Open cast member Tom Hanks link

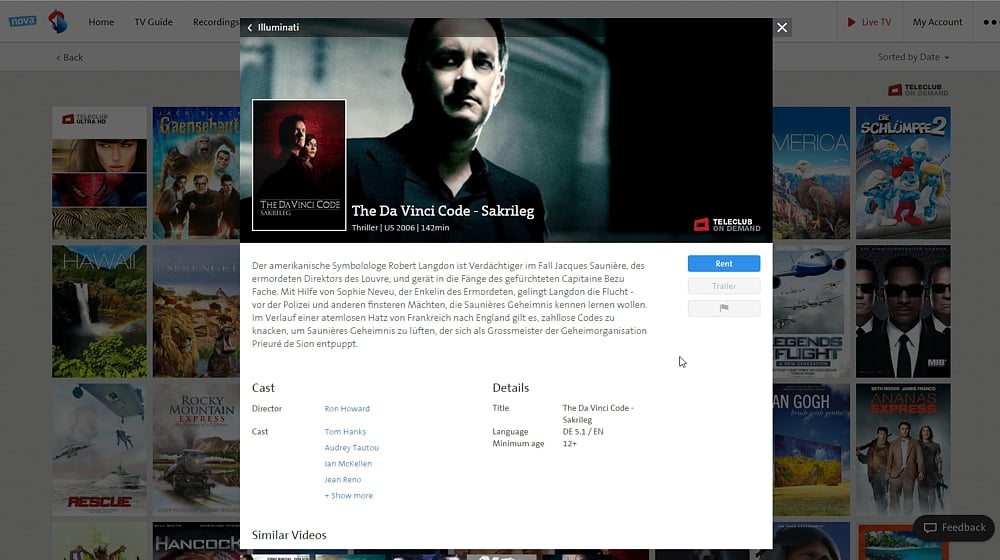tap(345, 432)
